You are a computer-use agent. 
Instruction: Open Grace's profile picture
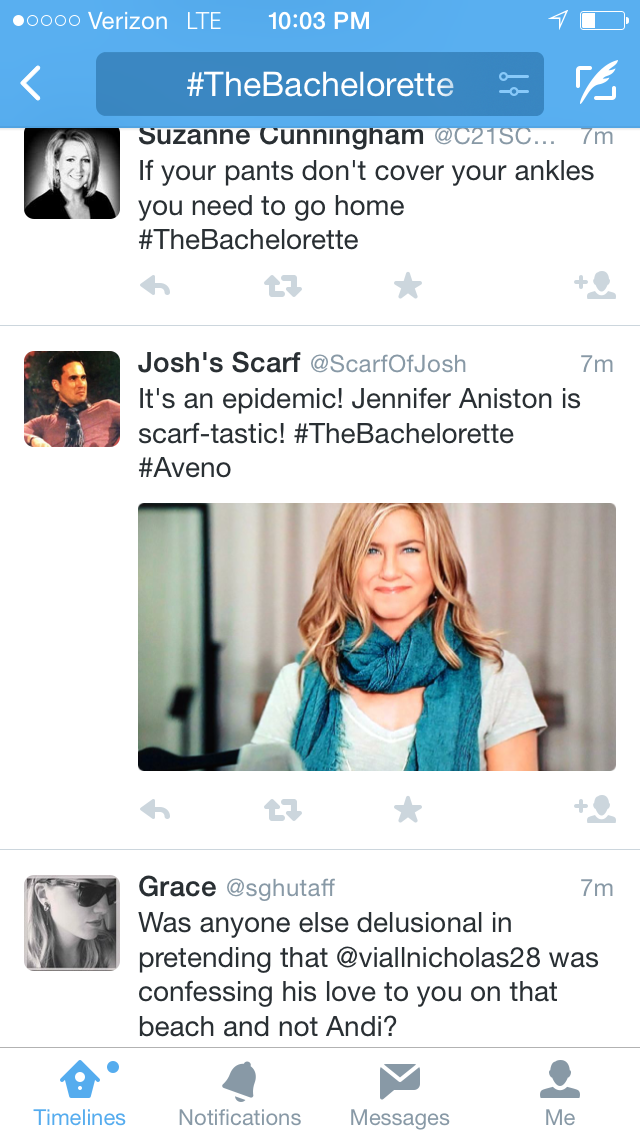click(x=72, y=923)
